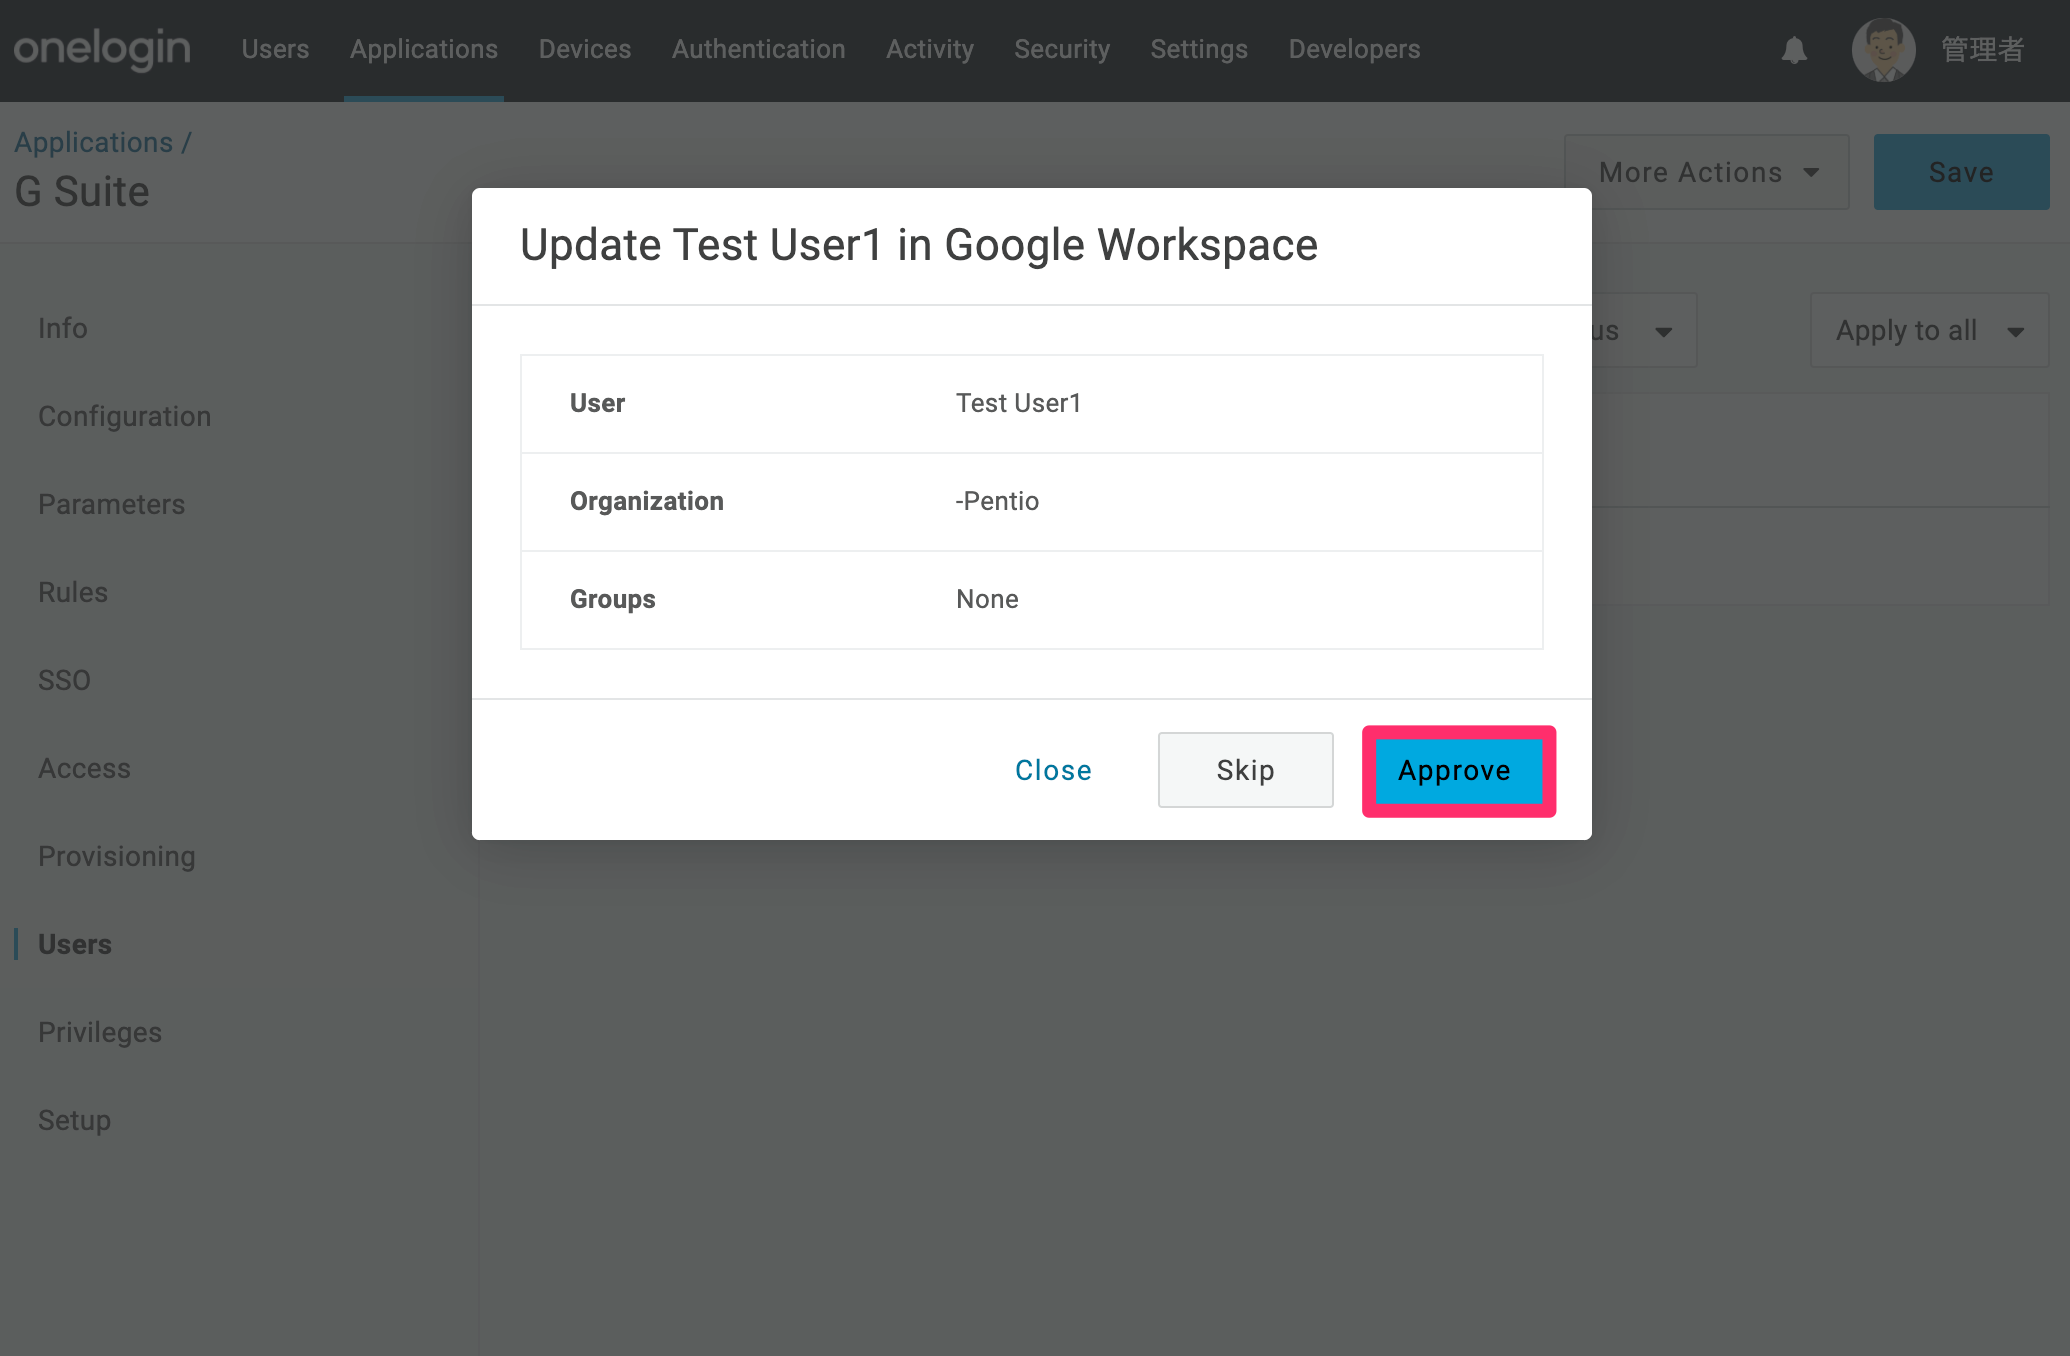The image size is (2070, 1356).
Task: Select the Info sidebar tab
Action: click(x=63, y=328)
